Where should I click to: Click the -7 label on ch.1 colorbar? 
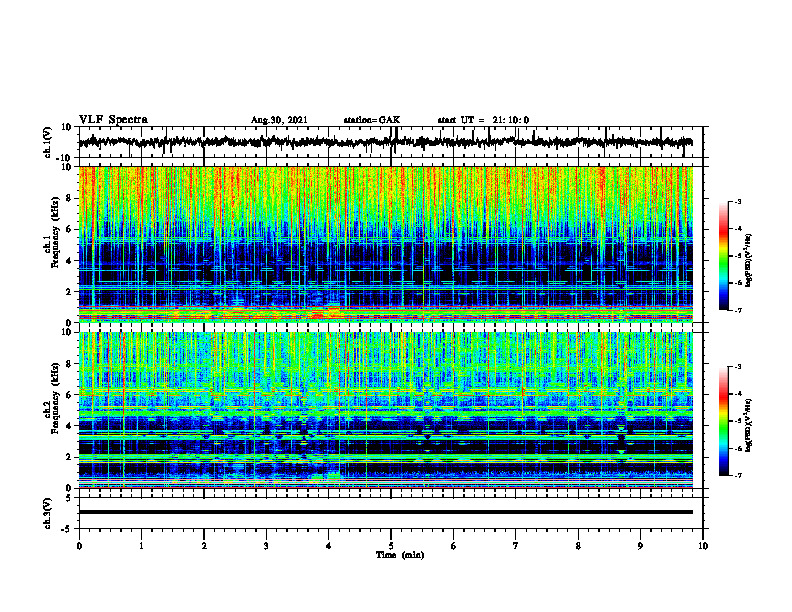tap(737, 310)
